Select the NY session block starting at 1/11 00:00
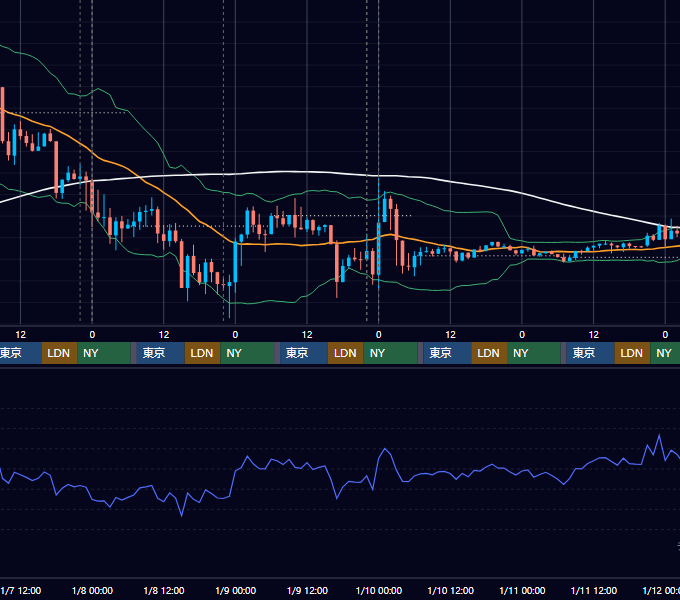 [x=534, y=353]
